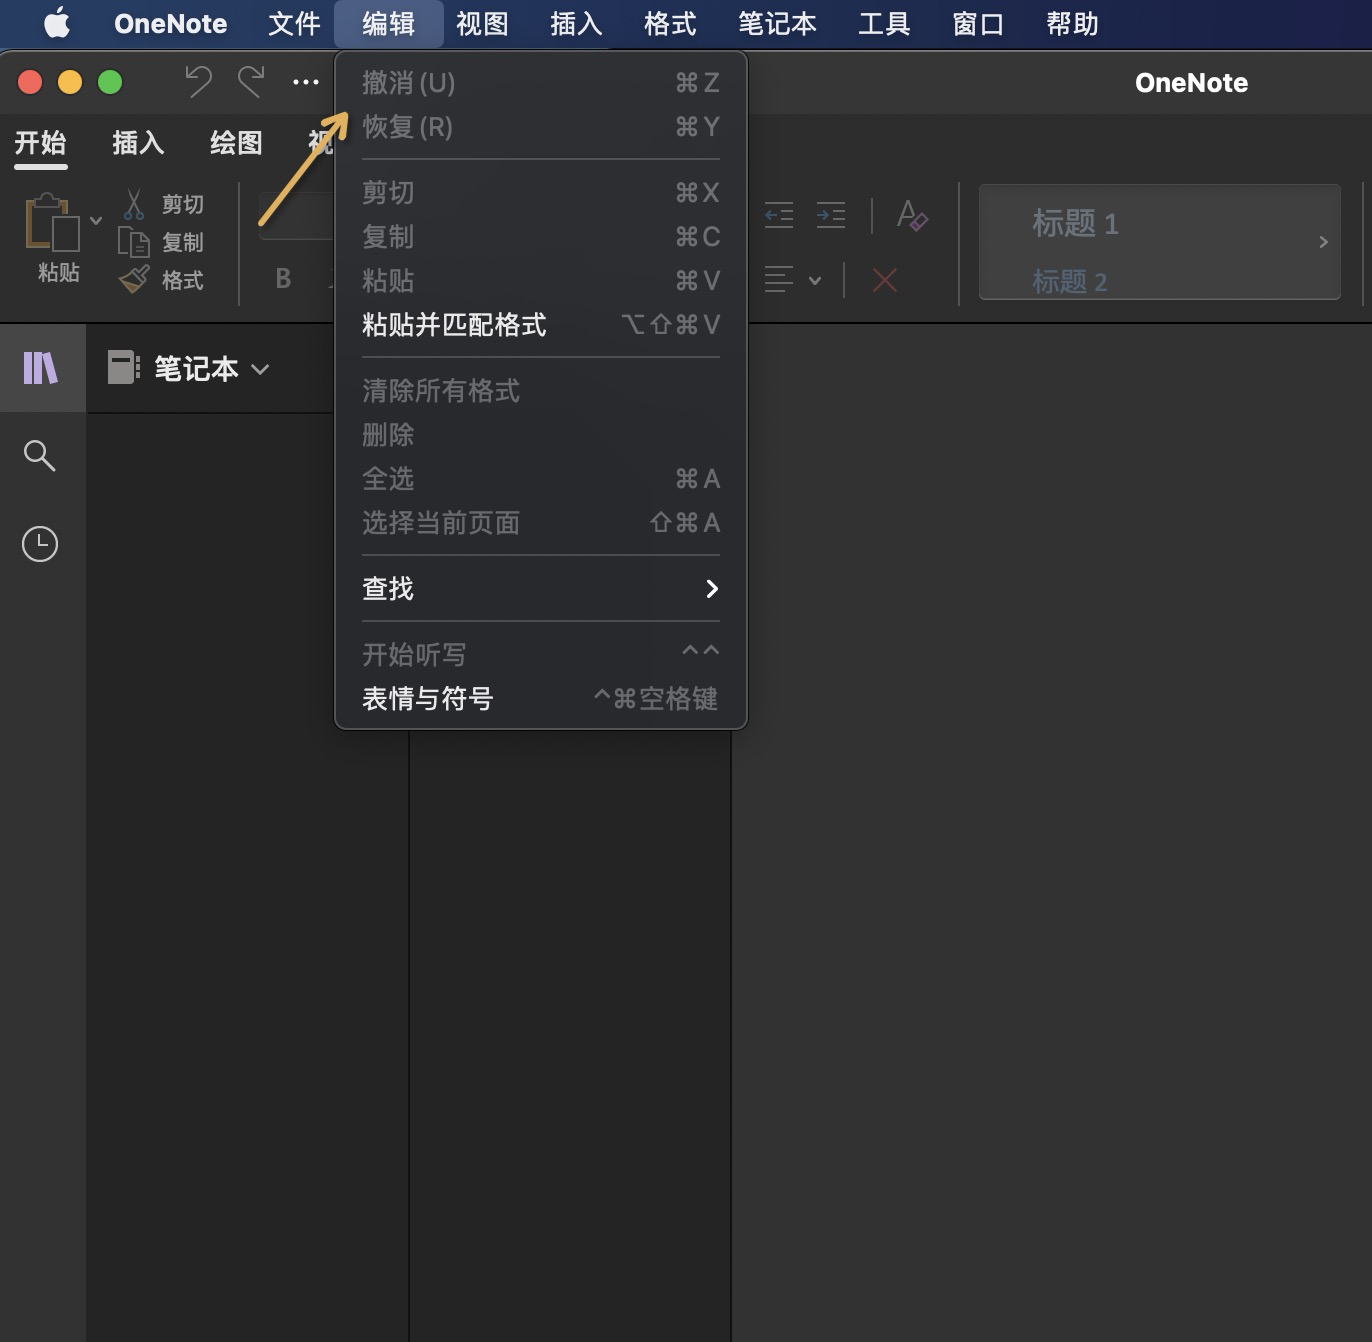Image resolution: width=1372 pixels, height=1342 pixels.
Task: Click the 剪切 label in ribbon
Action: coord(183,205)
